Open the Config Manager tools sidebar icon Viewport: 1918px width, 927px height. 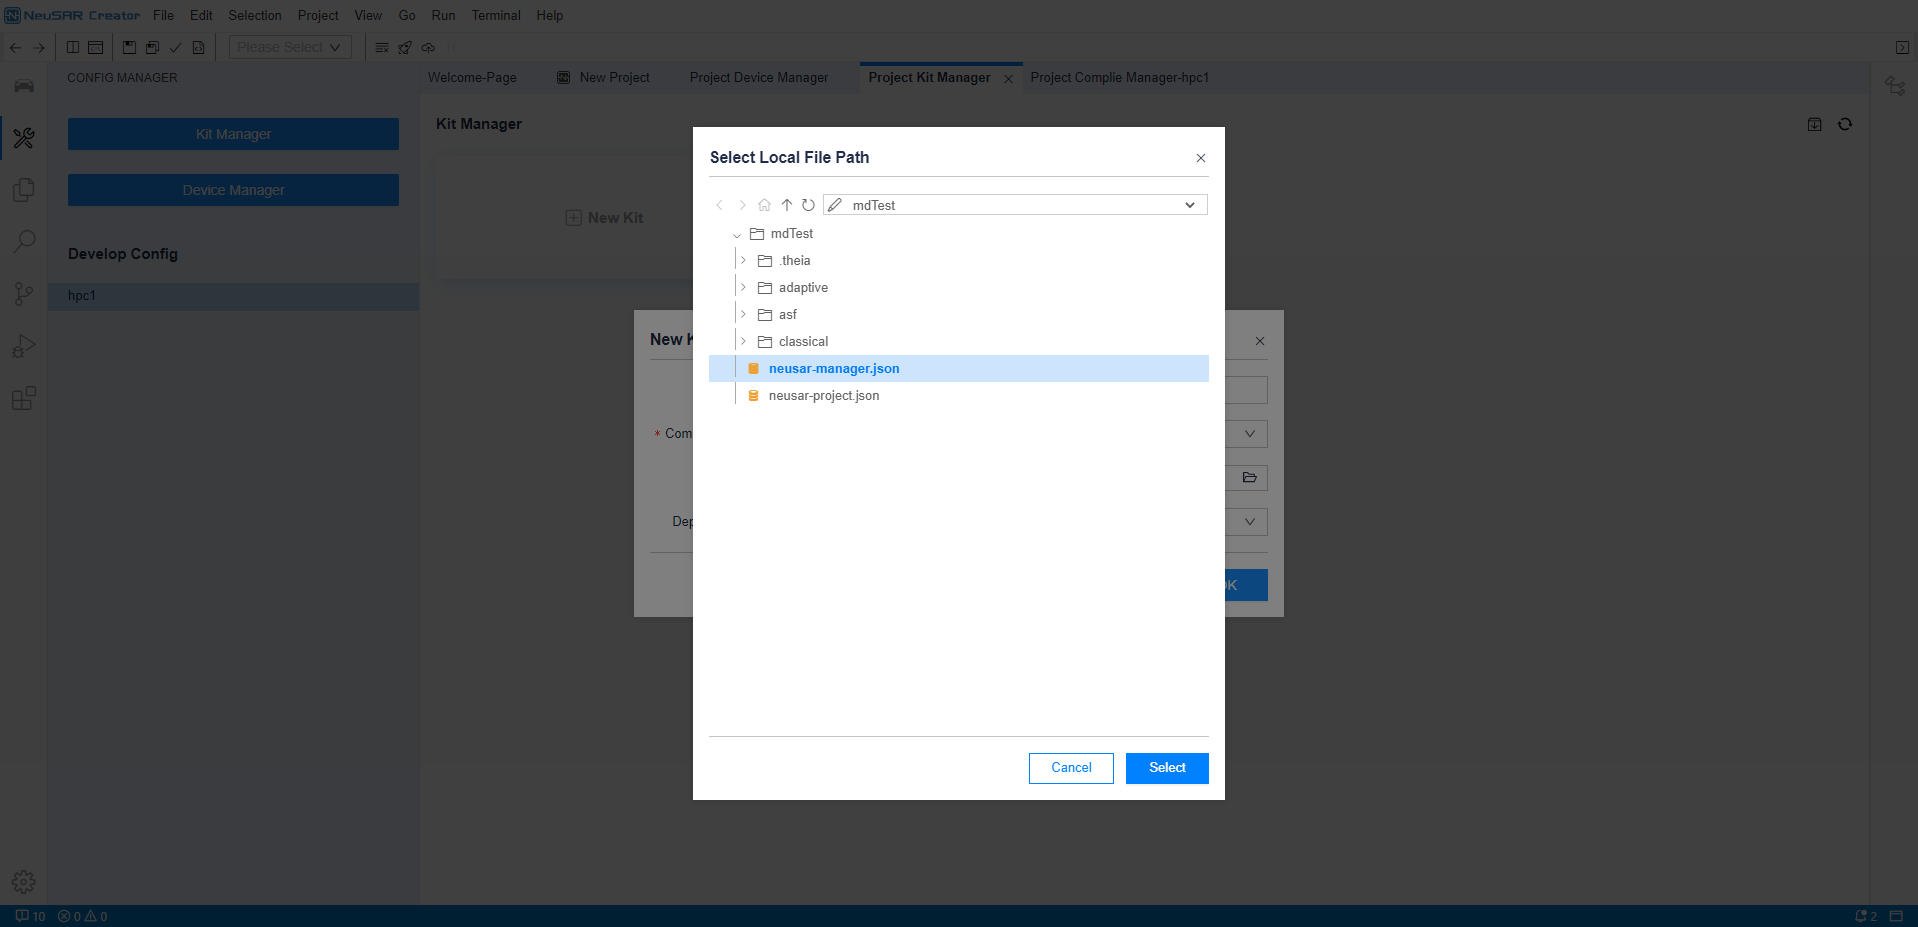(24, 138)
